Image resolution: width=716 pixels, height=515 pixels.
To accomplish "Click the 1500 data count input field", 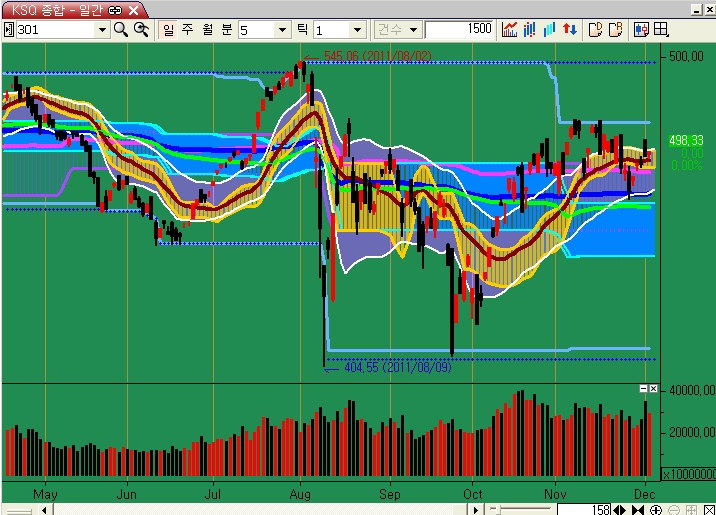I will pos(459,29).
